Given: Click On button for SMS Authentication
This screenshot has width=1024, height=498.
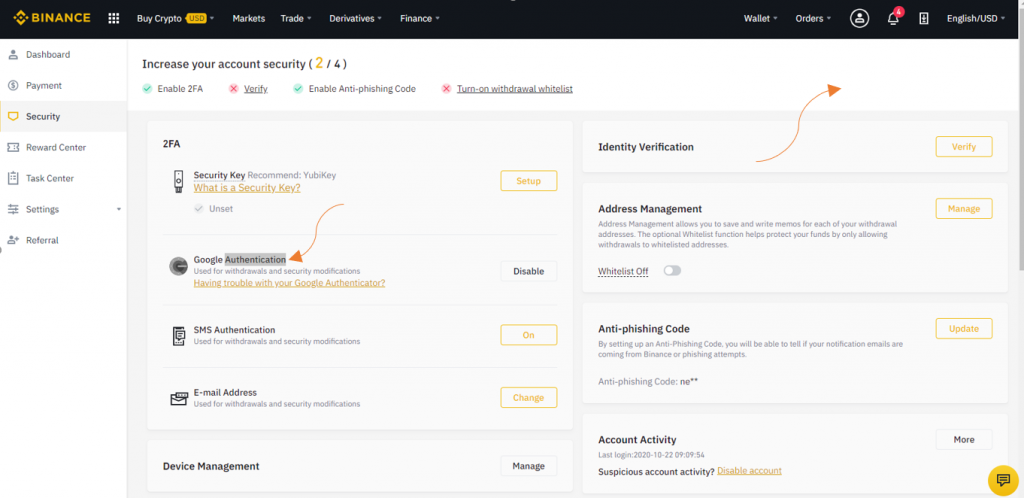Looking at the screenshot, I should (x=529, y=335).
